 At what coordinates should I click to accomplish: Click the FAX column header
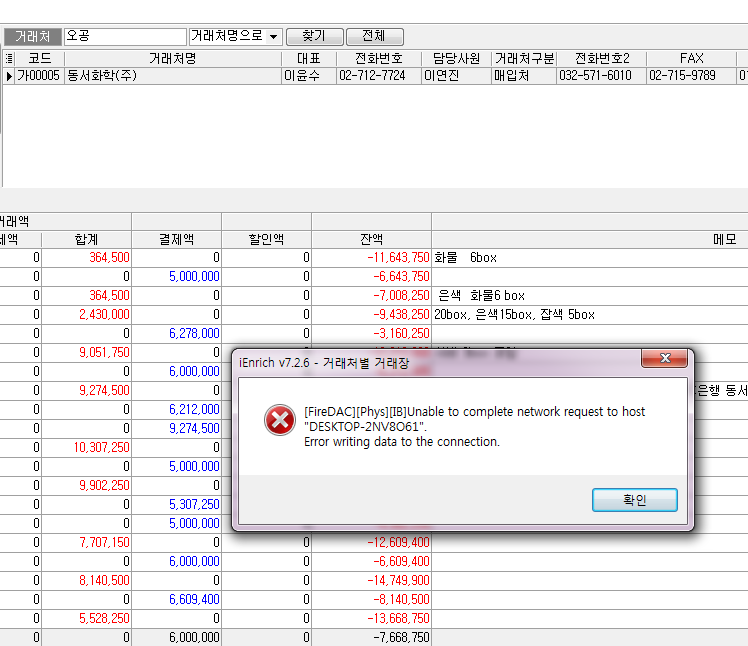click(x=691, y=59)
